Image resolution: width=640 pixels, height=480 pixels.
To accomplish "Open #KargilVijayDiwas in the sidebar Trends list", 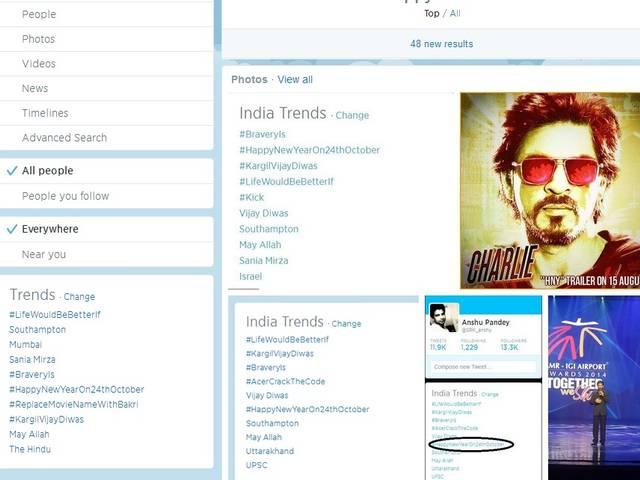I will point(47,419).
